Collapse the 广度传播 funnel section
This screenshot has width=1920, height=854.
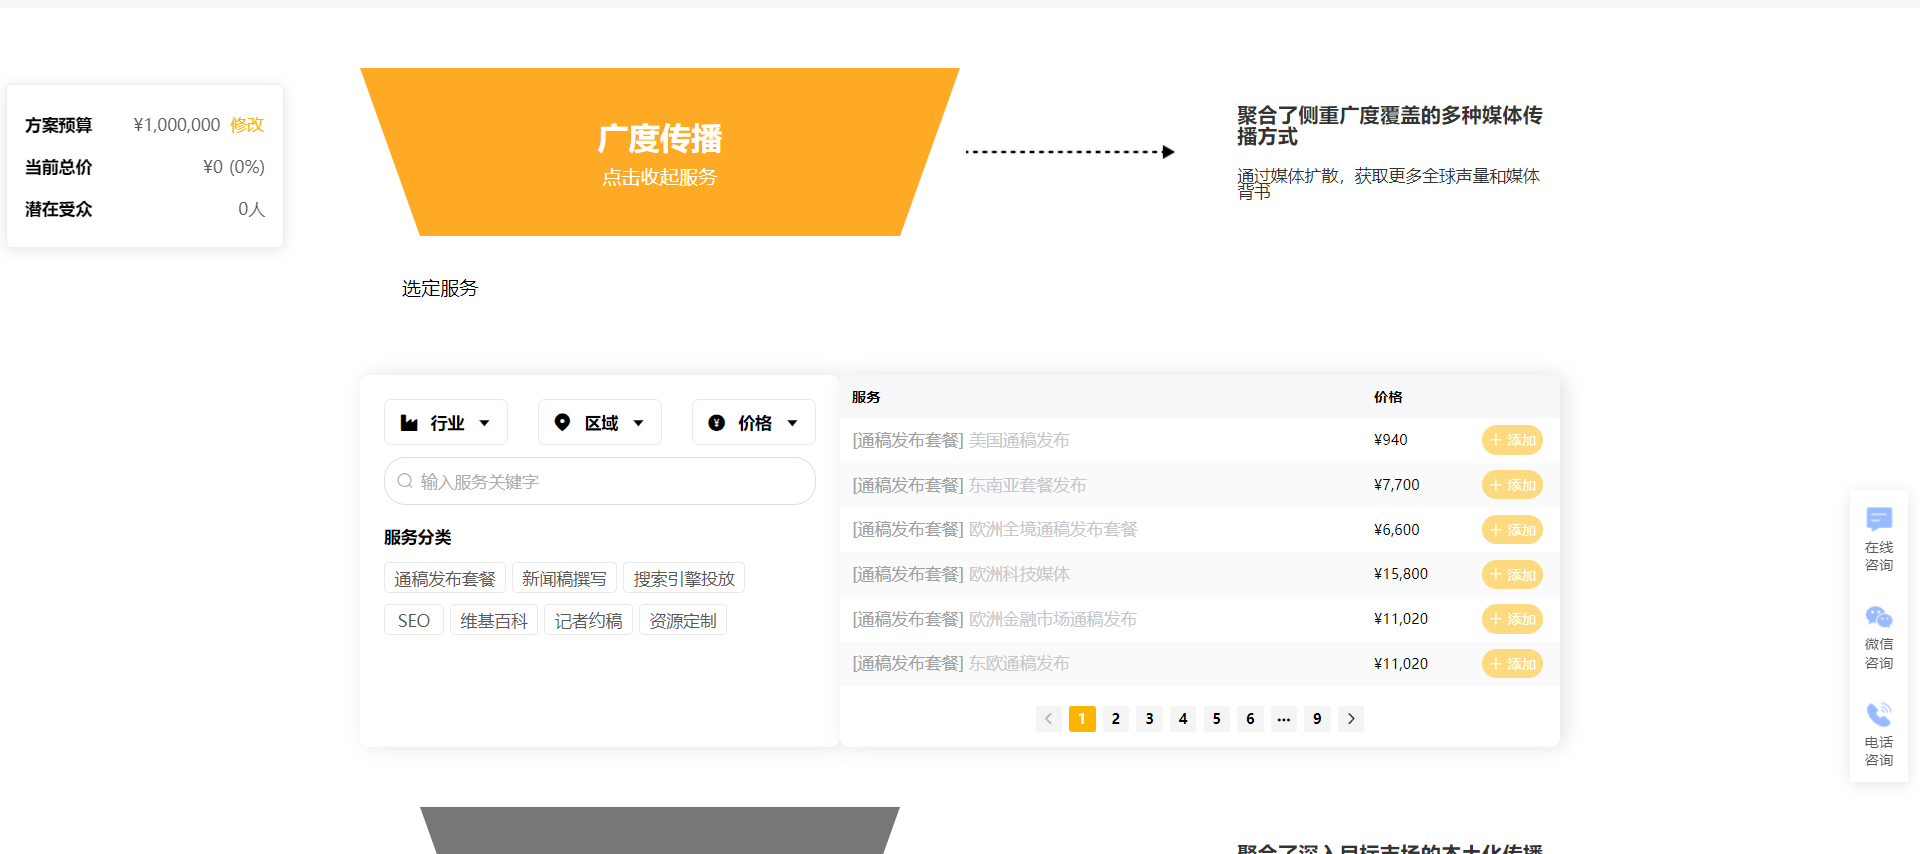[x=660, y=152]
